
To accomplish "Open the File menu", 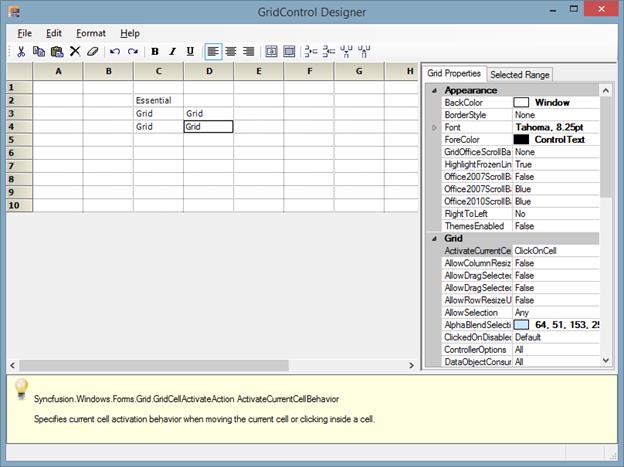I will click(x=25, y=33).
